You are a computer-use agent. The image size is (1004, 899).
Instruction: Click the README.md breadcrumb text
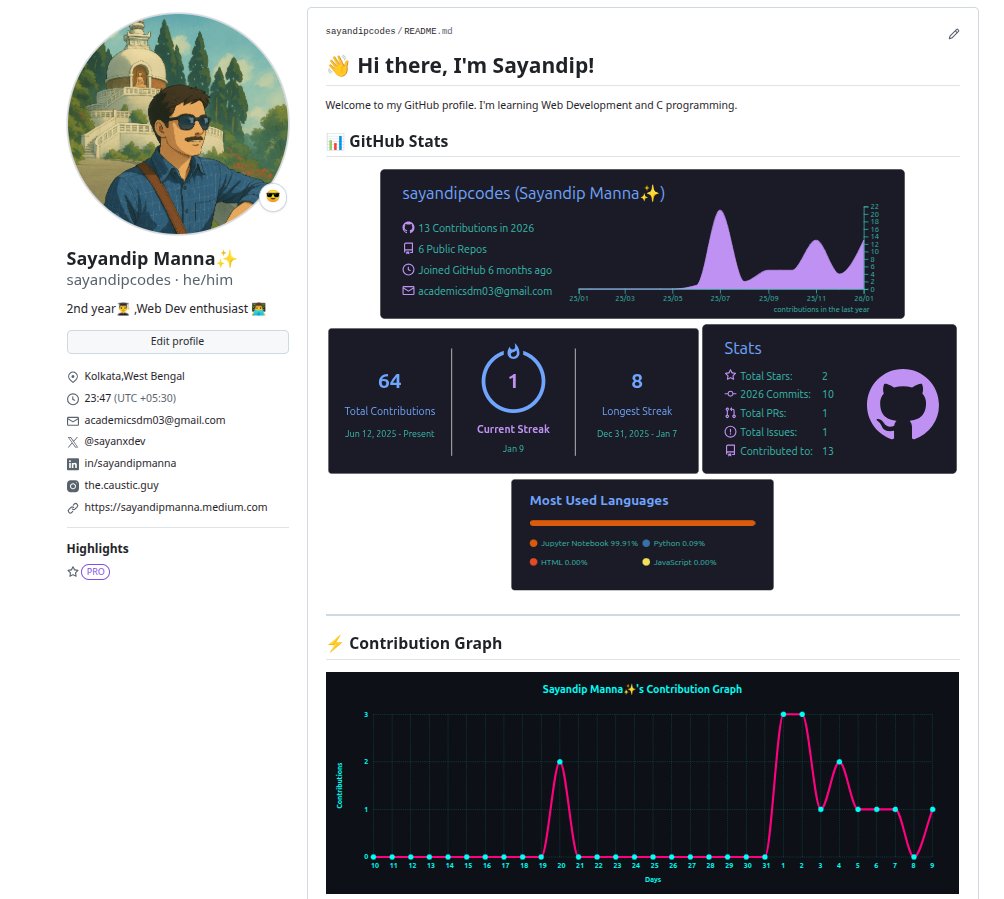pos(428,31)
